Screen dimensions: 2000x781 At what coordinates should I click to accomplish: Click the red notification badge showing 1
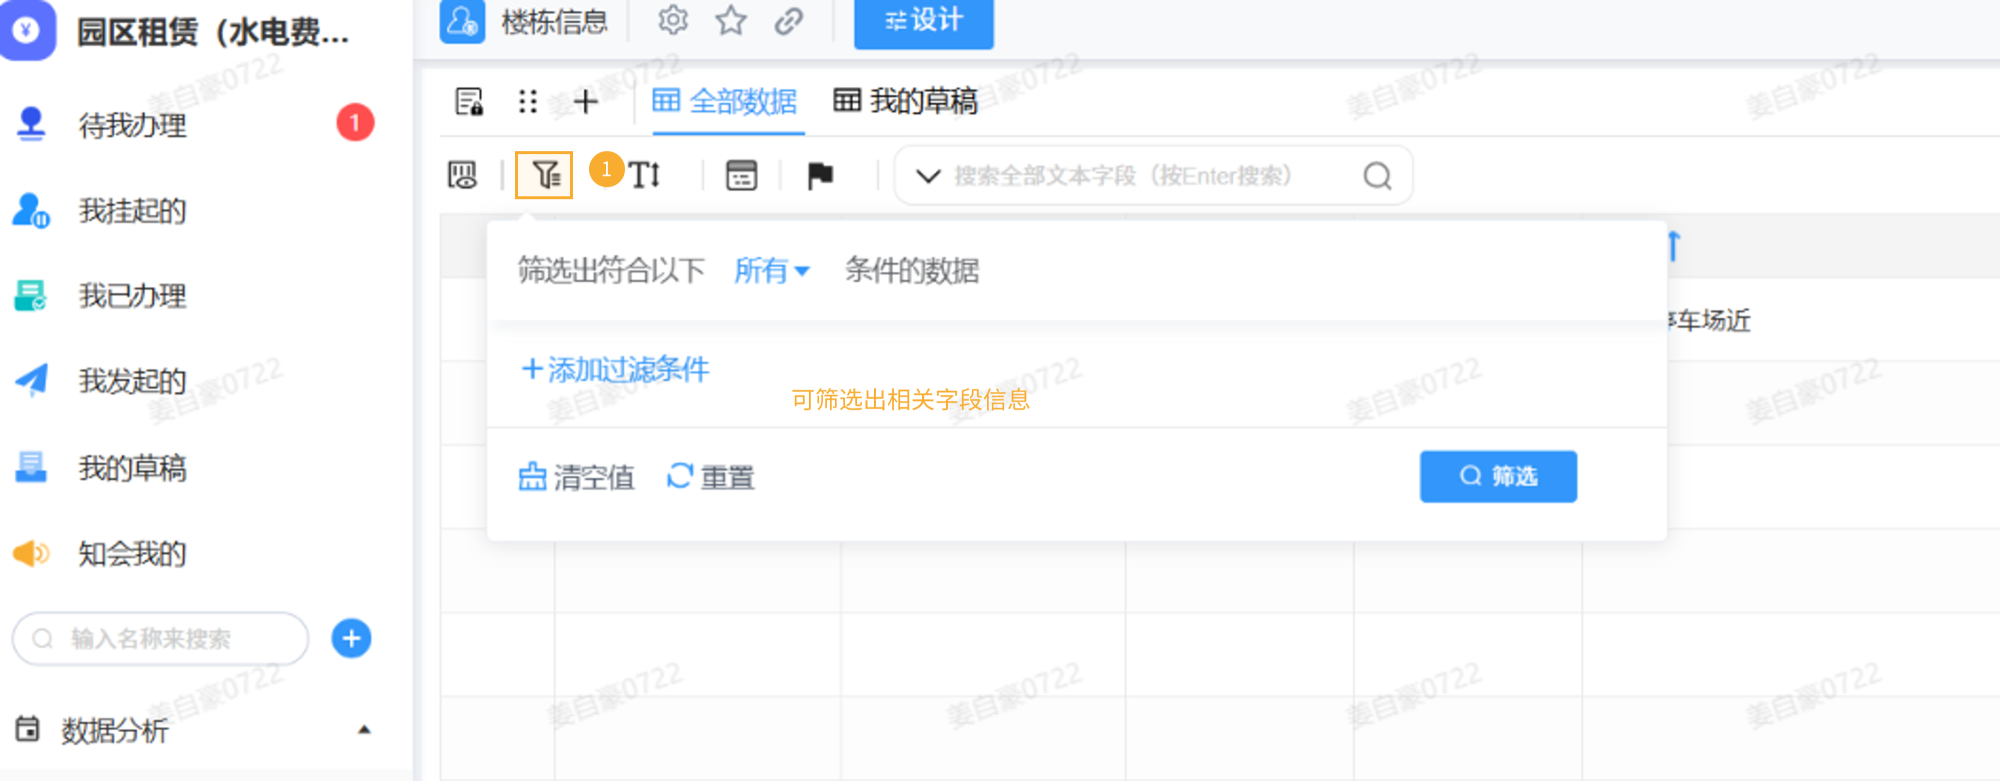pyautogui.click(x=355, y=123)
